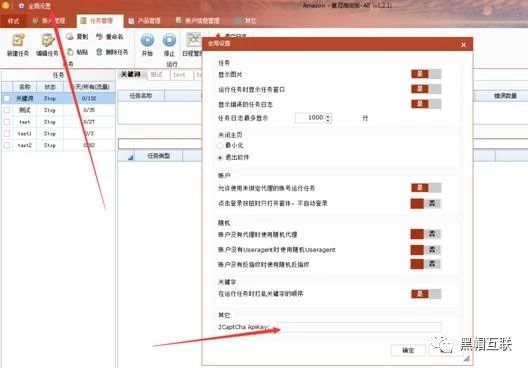Toggle 运行任务时显示任务窗口 switch
This screenshot has width=528, height=368.
pos(426,89)
